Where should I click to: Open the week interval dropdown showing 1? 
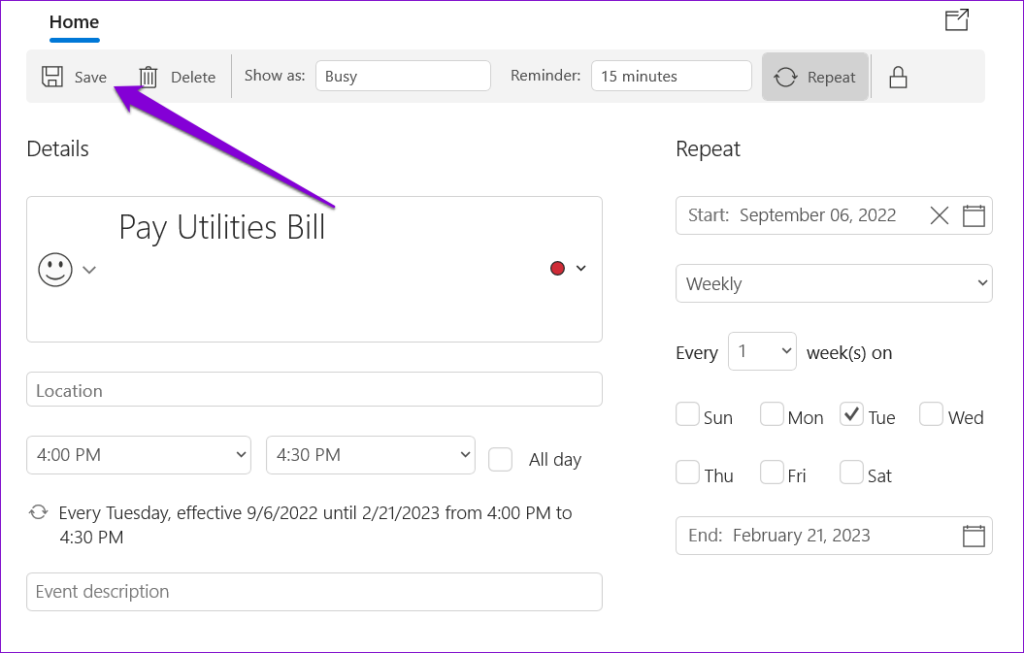click(762, 351)
